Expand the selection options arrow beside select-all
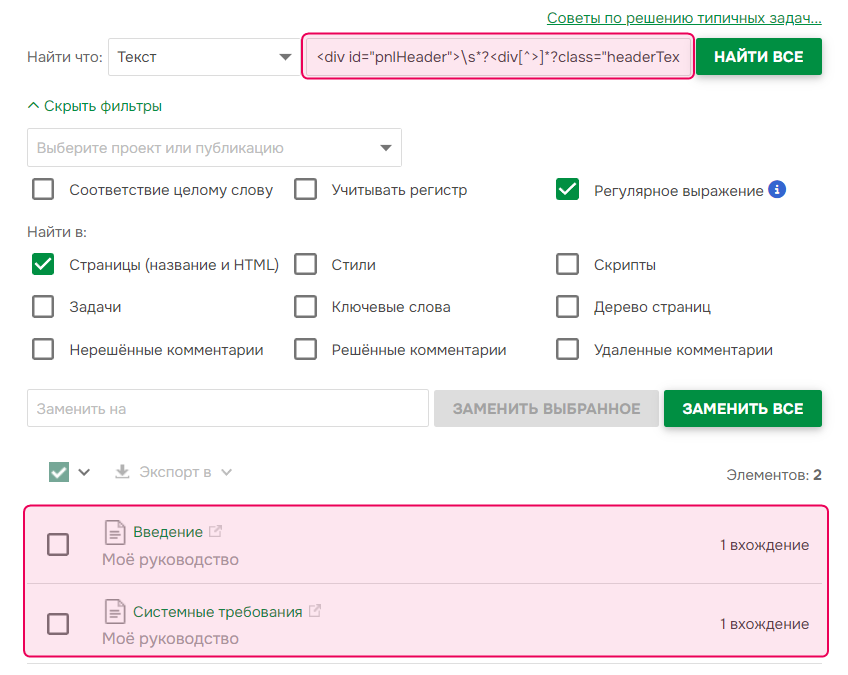The height and width of the screenshot is (675, 848). pyautogui.click(x=84, y=472)
